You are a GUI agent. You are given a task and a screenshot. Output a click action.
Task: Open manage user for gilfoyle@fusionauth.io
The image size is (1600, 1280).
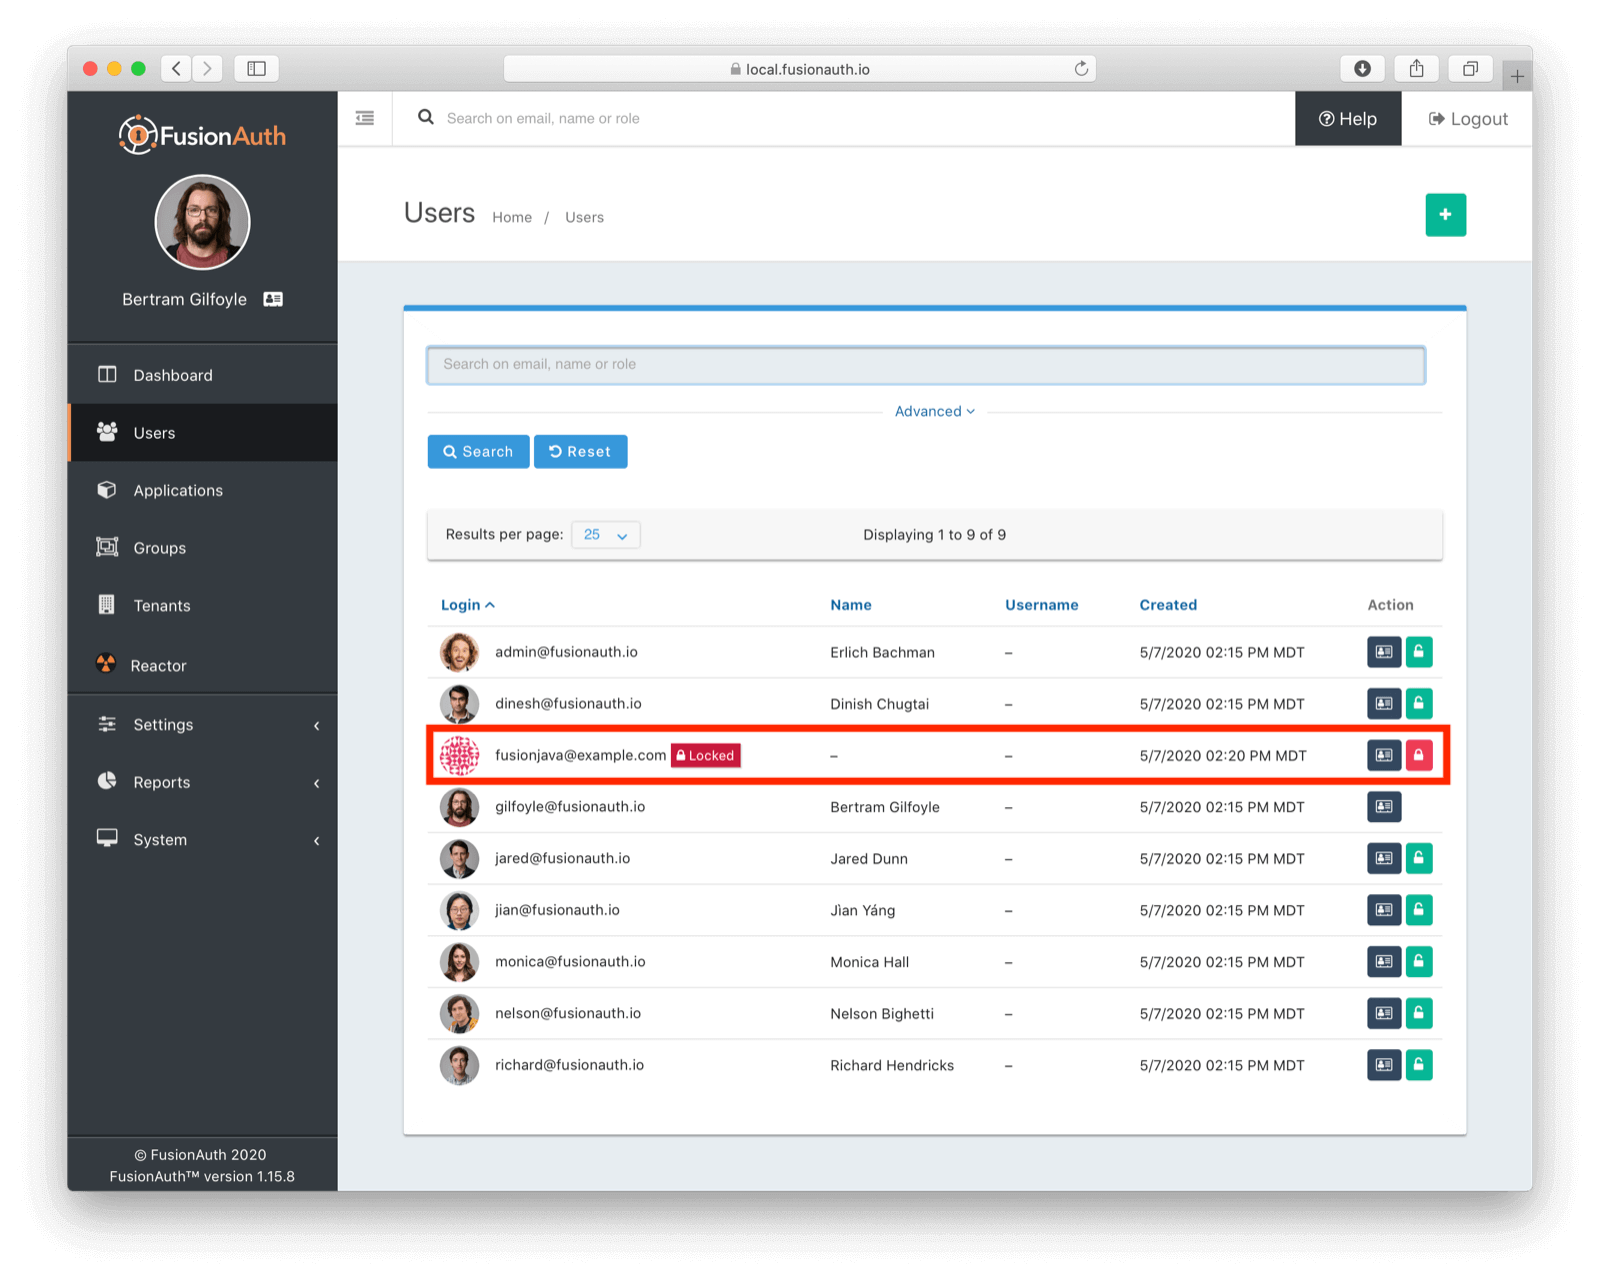1384,807
